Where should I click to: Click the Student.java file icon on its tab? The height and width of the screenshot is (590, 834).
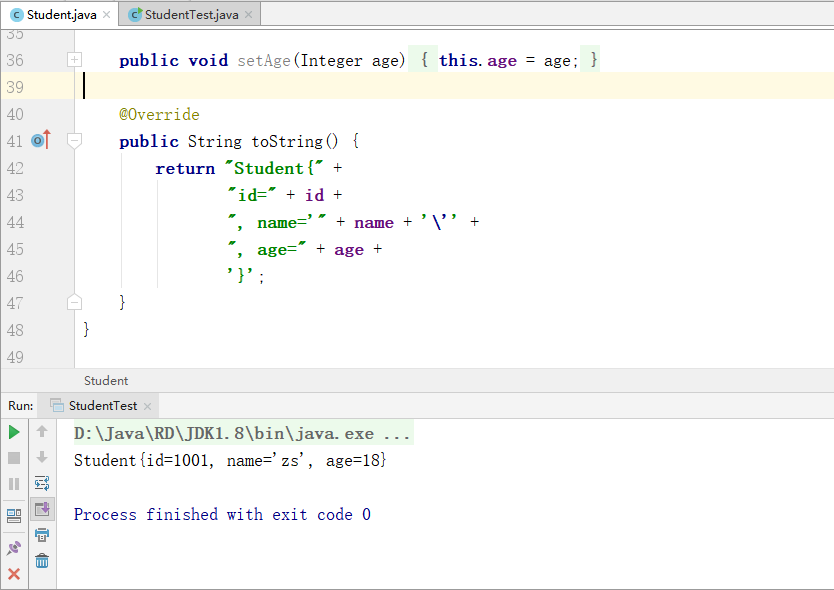[x=17, y=15]
